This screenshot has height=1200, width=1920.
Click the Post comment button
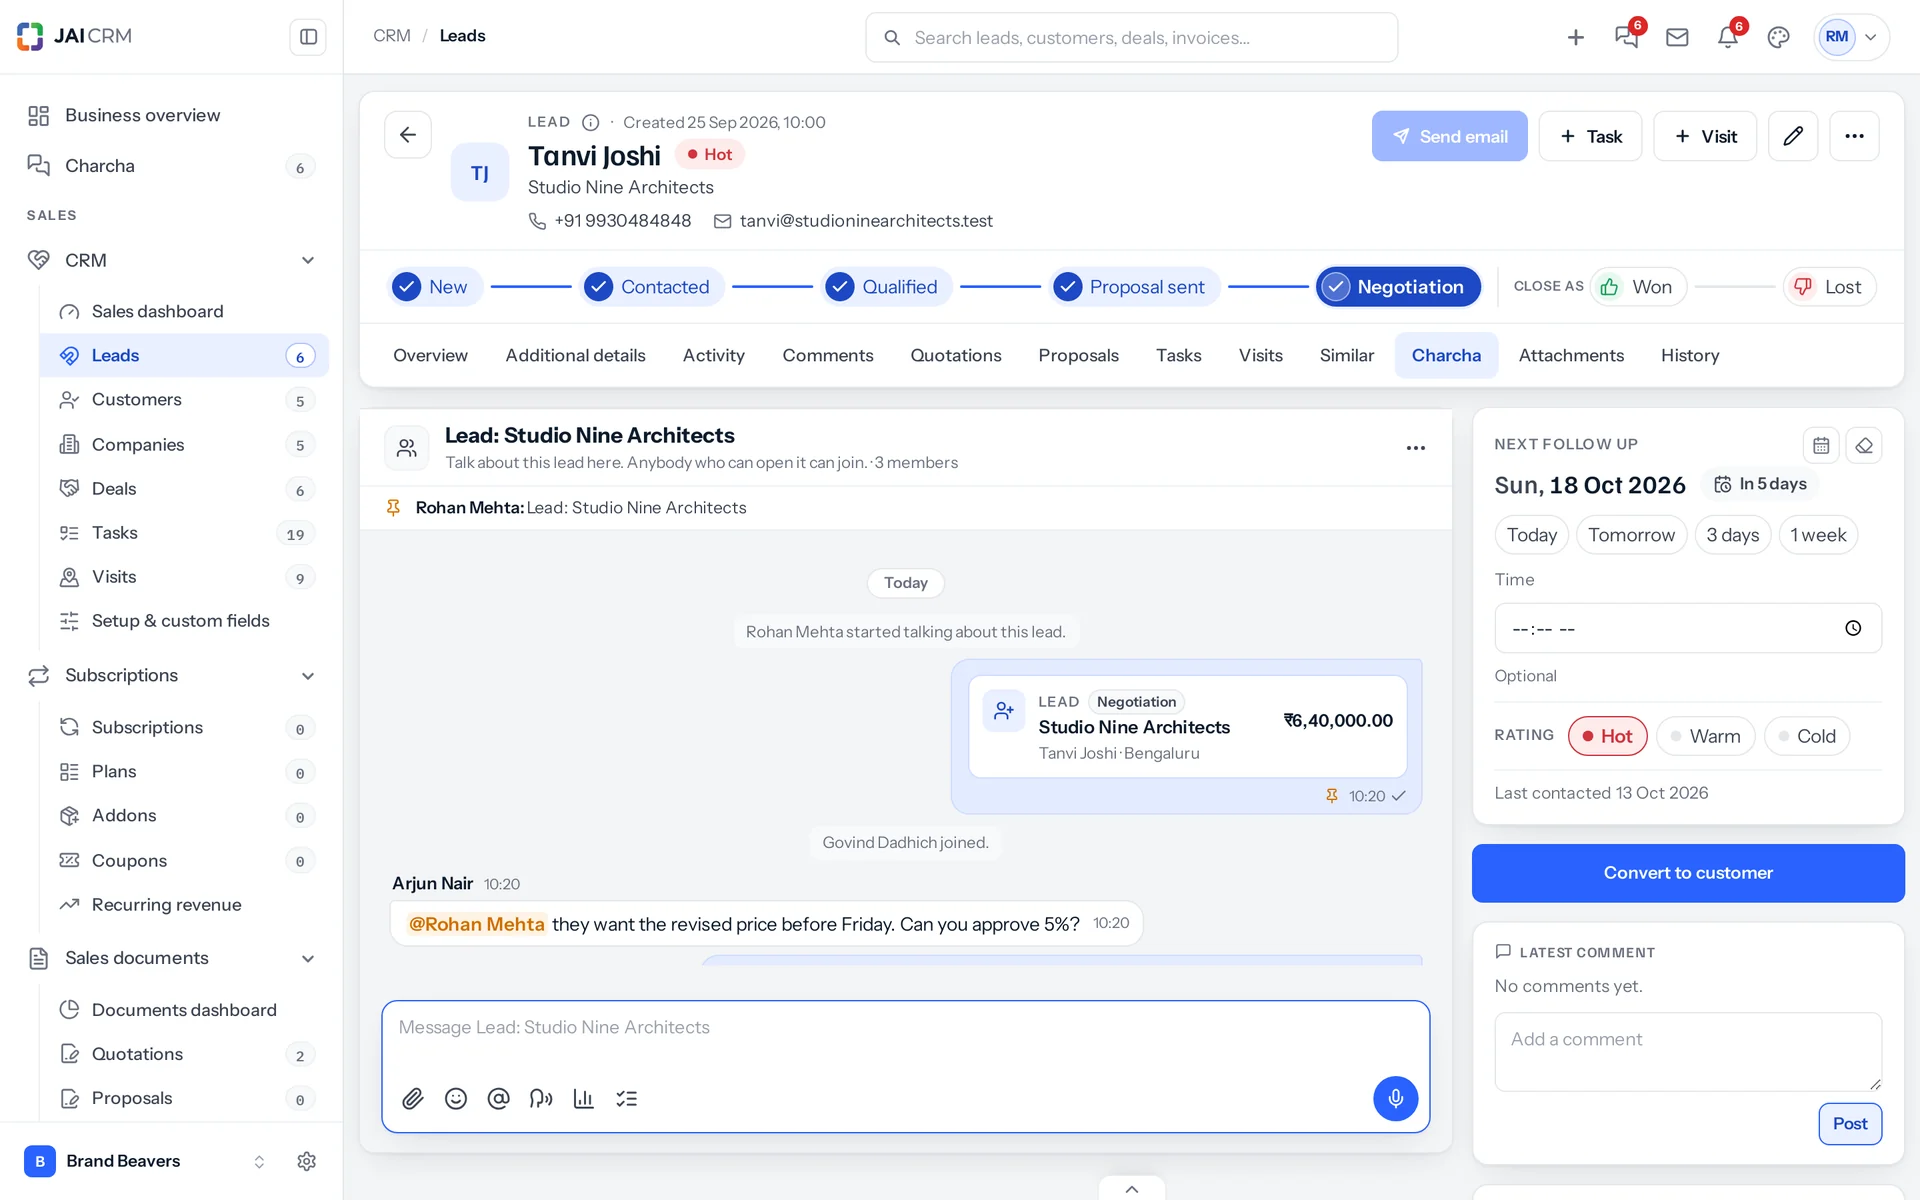coord(1850,1124)
